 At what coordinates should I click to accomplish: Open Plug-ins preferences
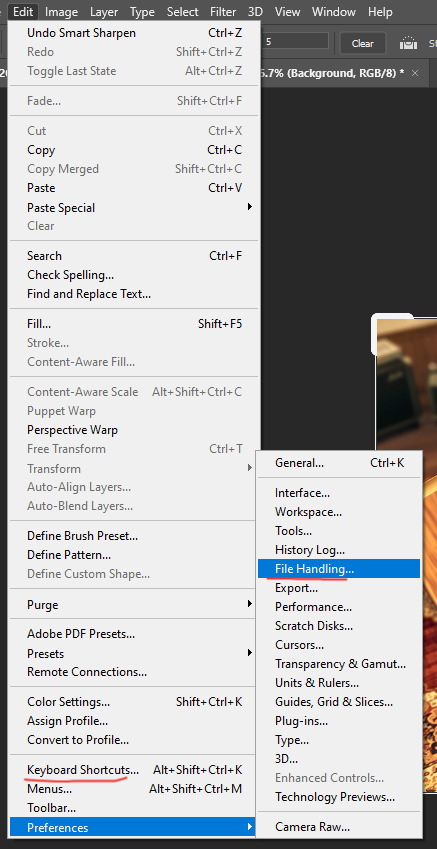coord(339,721)
